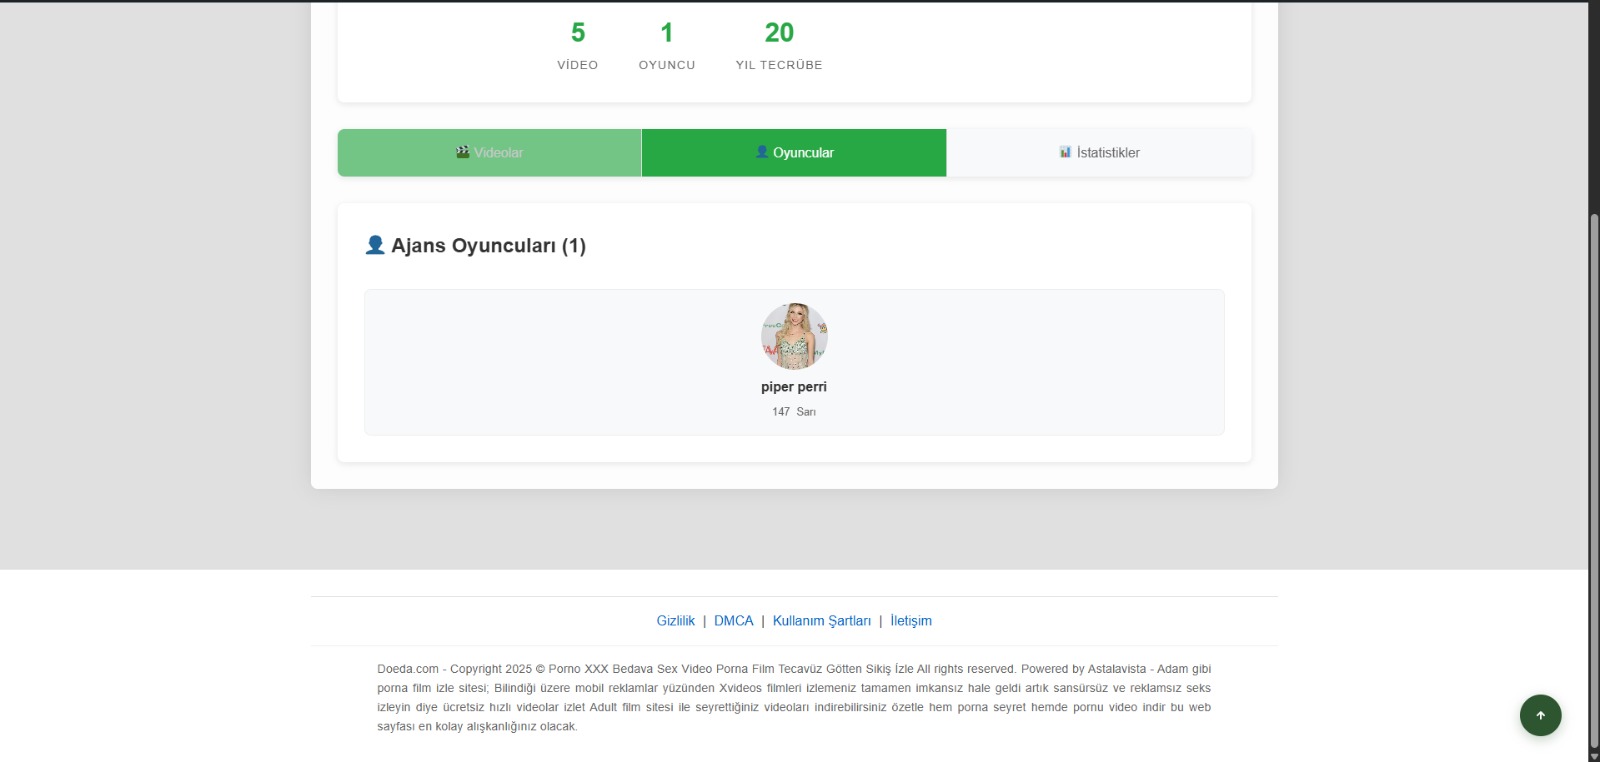Go to Kullanım Şartları page
This screenshot has height=762, width=1600.
tap(821, 621)
